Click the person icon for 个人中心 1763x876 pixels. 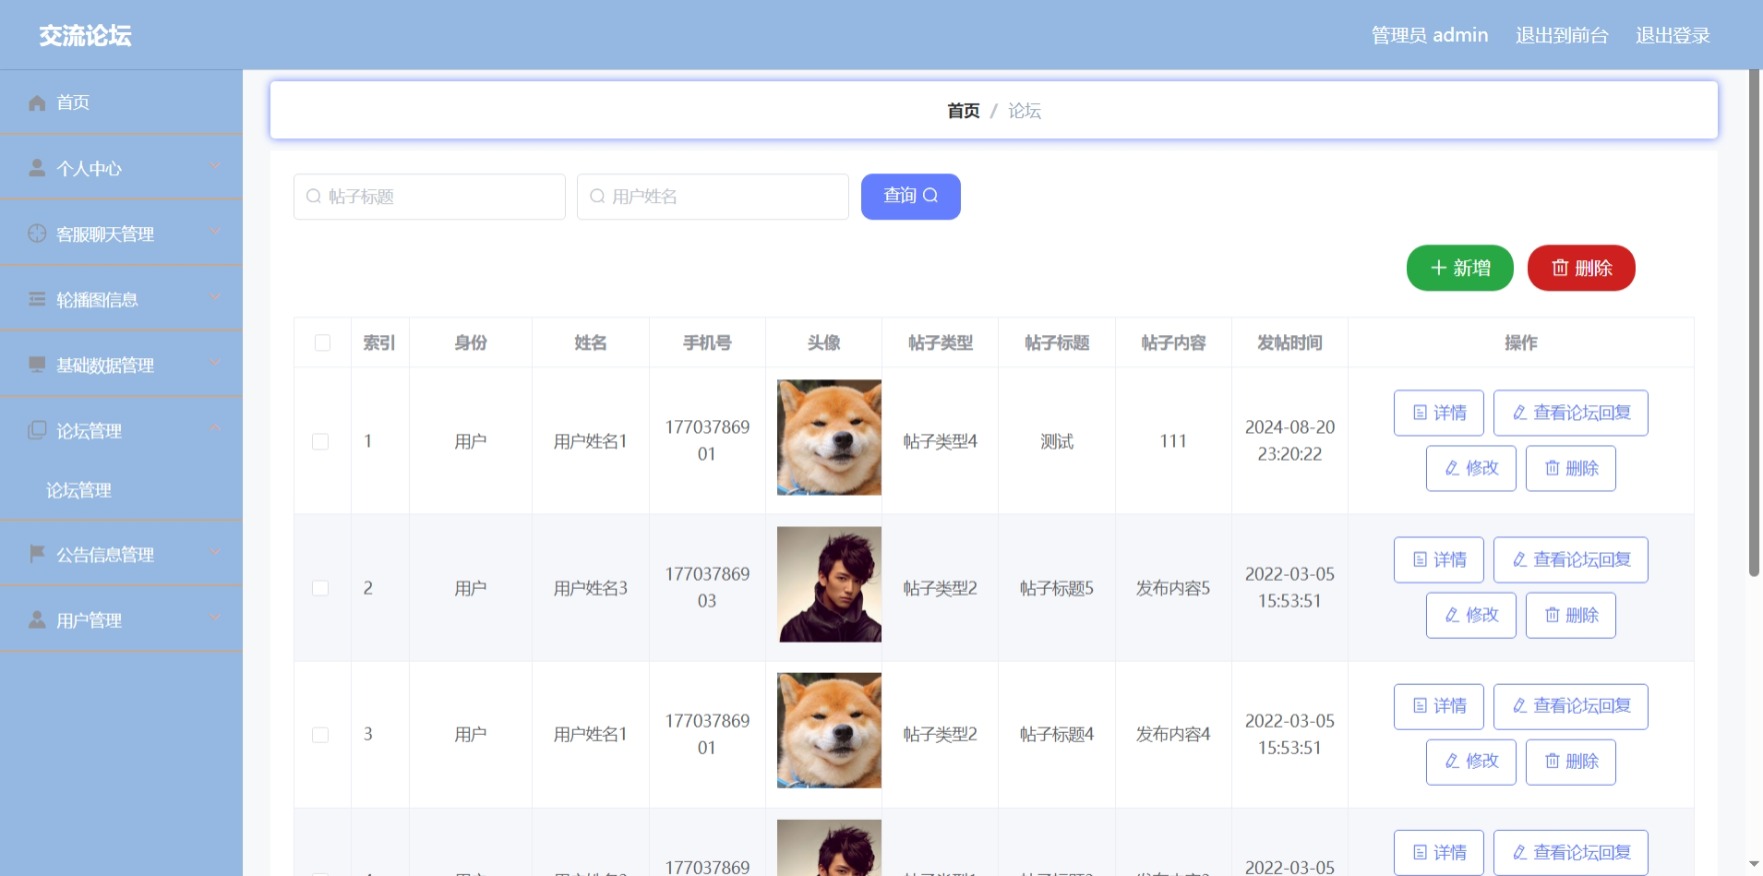[x=37, y=168]
